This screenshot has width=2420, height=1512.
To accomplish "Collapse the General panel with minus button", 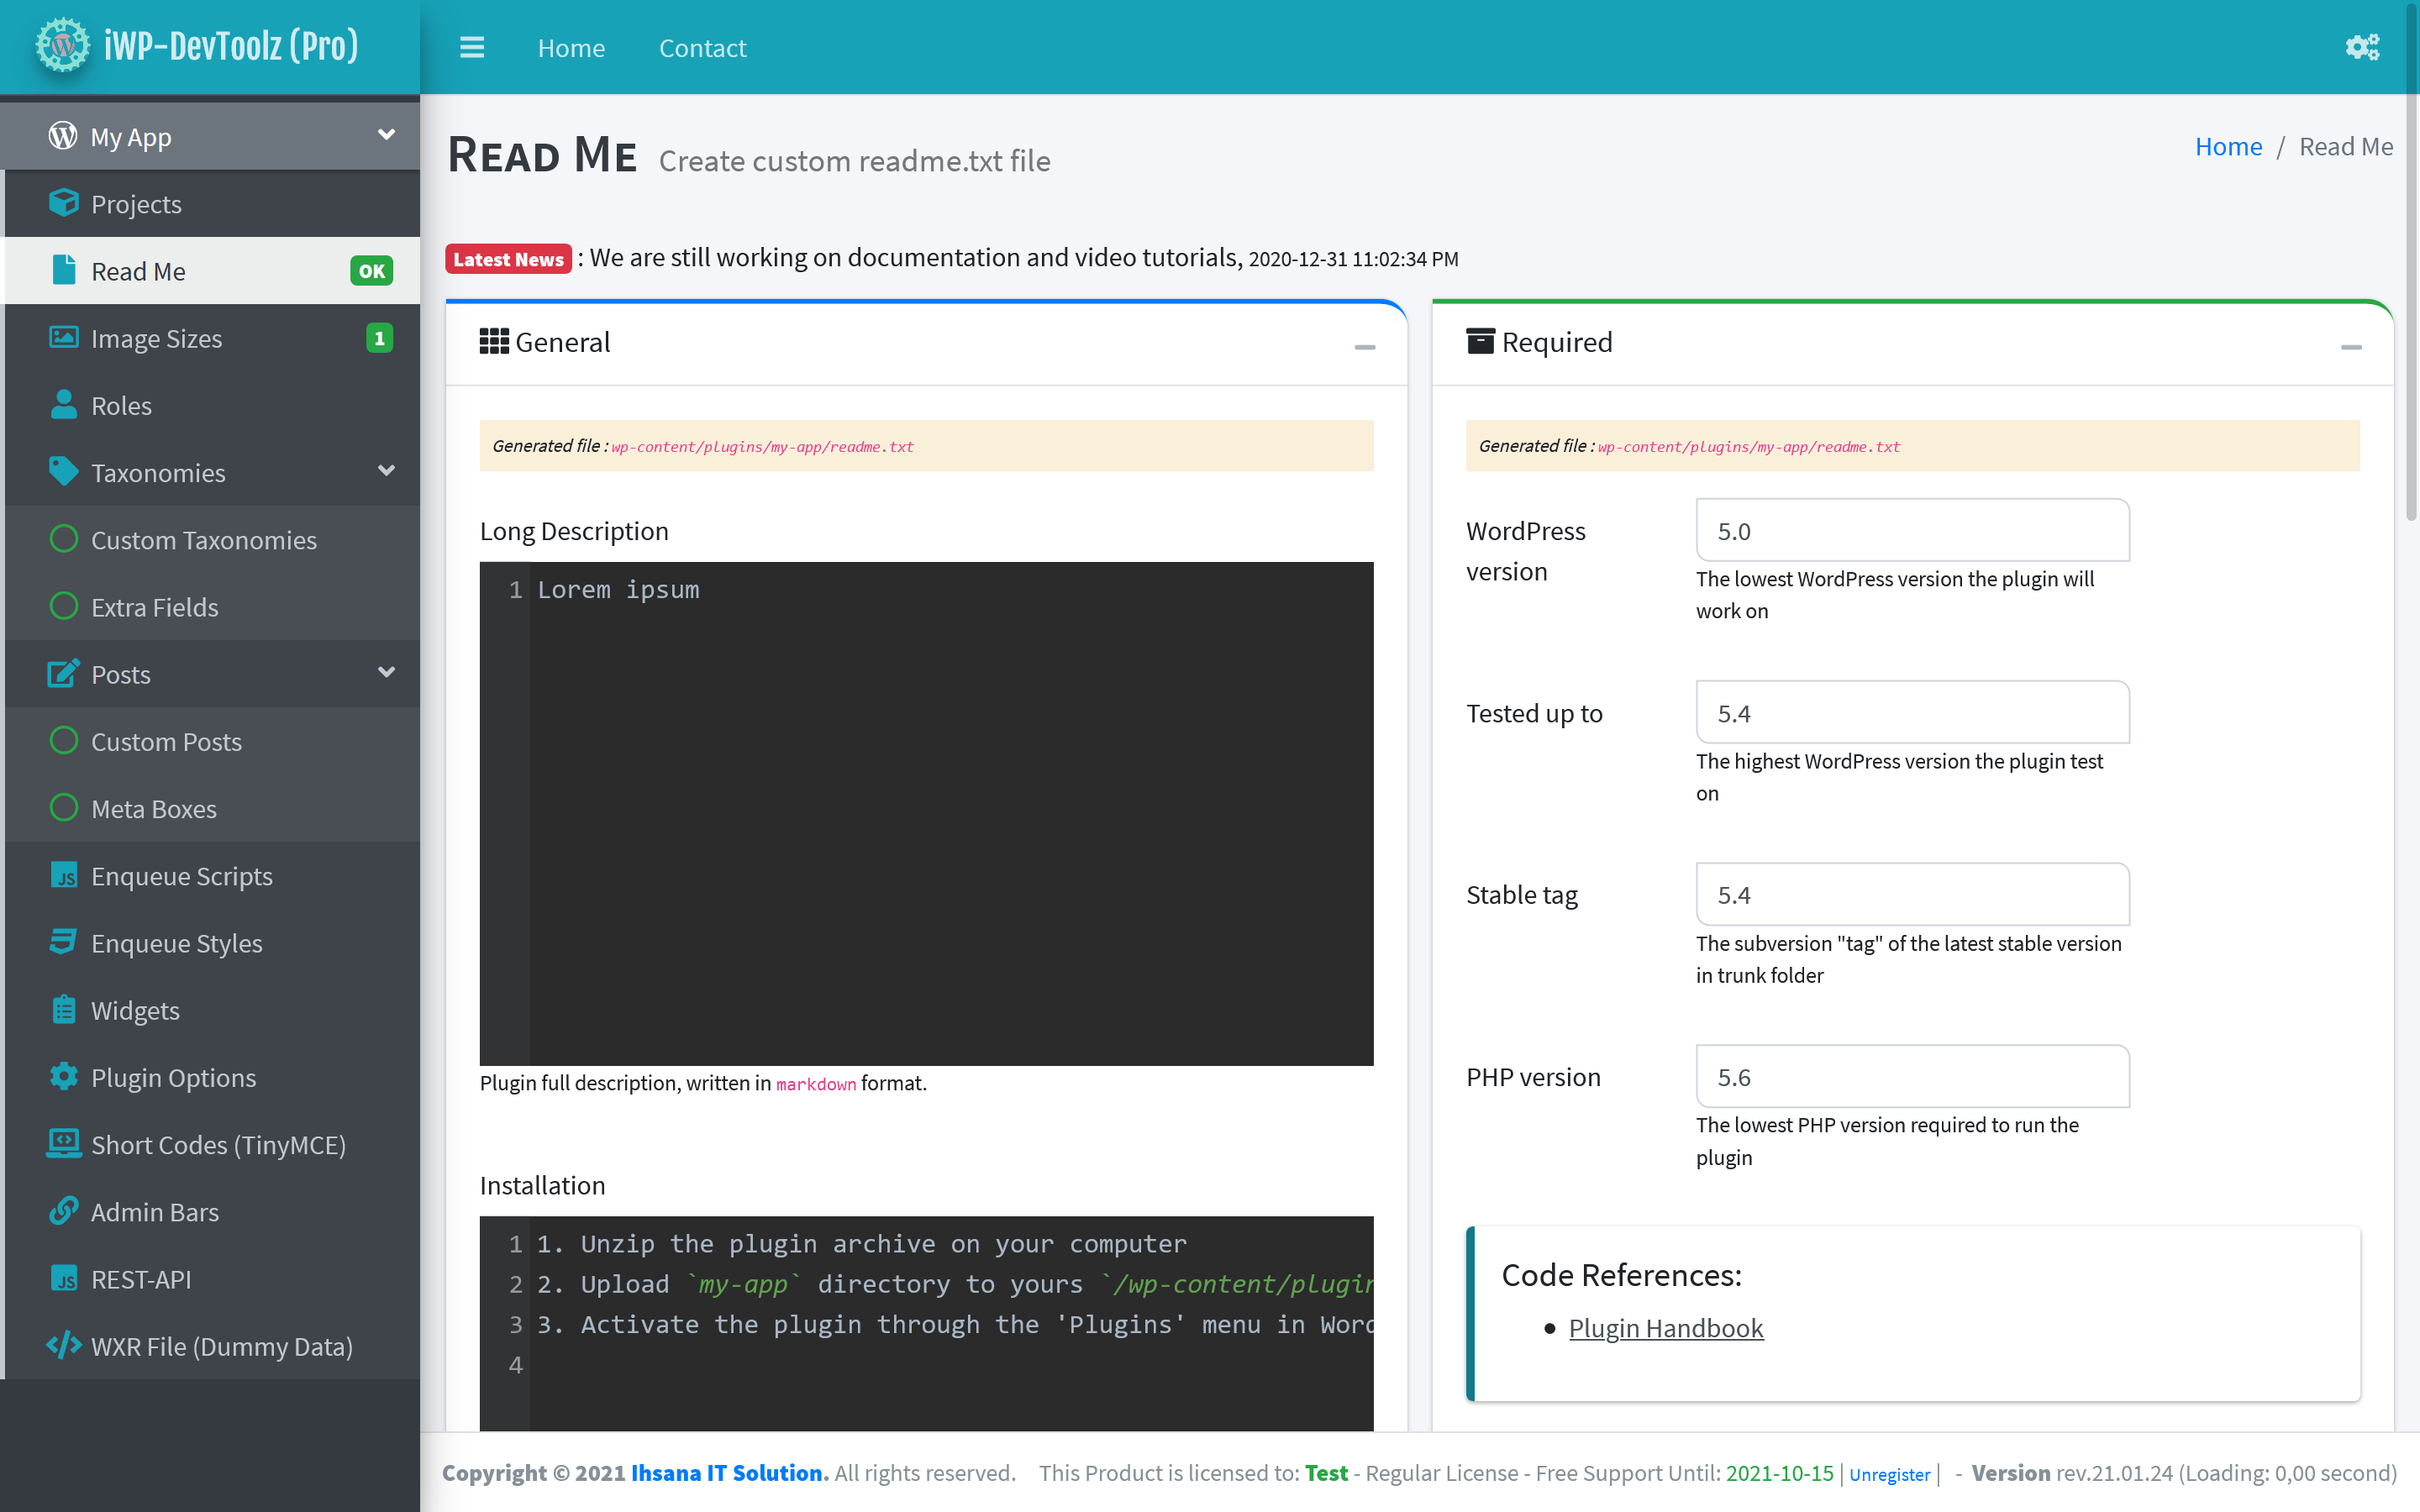I will point(1364,347).
